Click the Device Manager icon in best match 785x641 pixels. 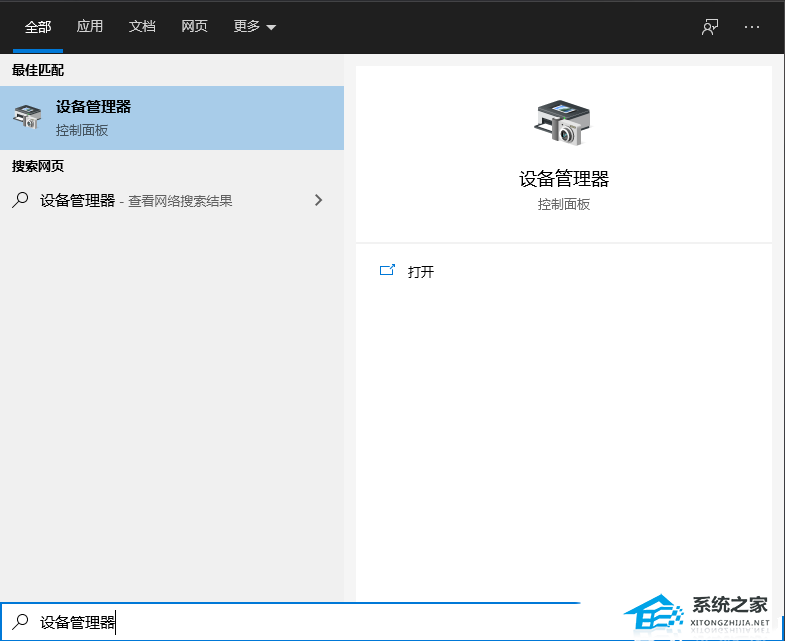pyautogui.click(x=27, y=118)
